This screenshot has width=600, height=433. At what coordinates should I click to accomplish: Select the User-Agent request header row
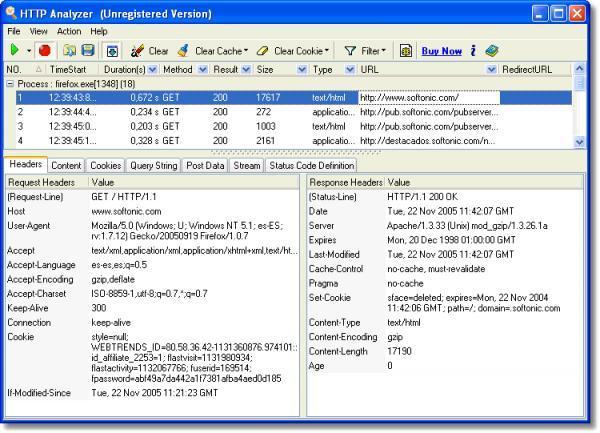click(152, 231)
